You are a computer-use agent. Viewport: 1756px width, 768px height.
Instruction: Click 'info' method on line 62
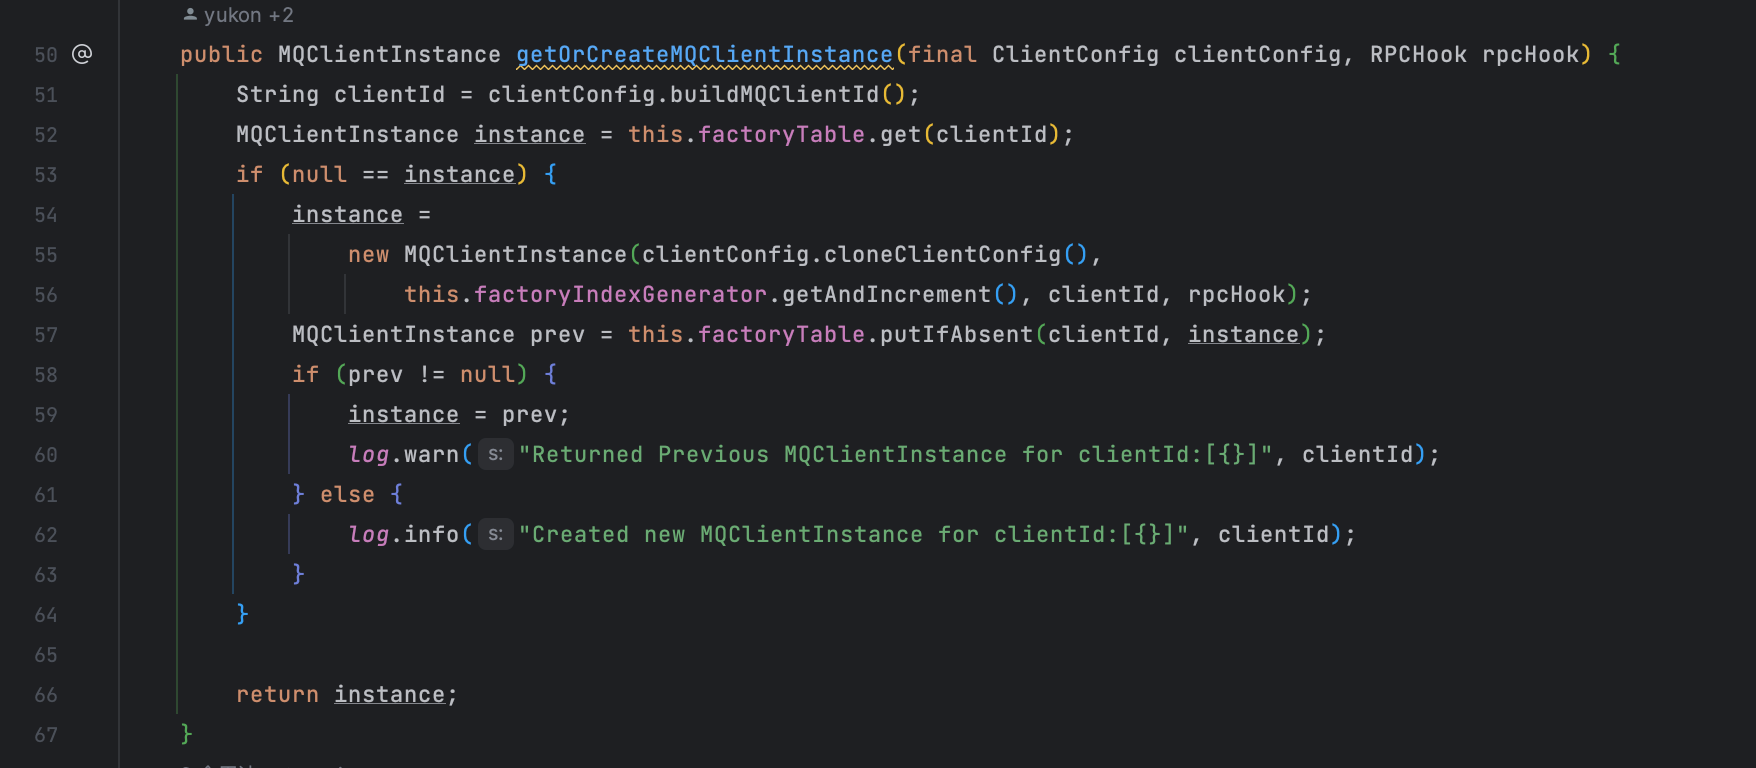tap(431, 534)
